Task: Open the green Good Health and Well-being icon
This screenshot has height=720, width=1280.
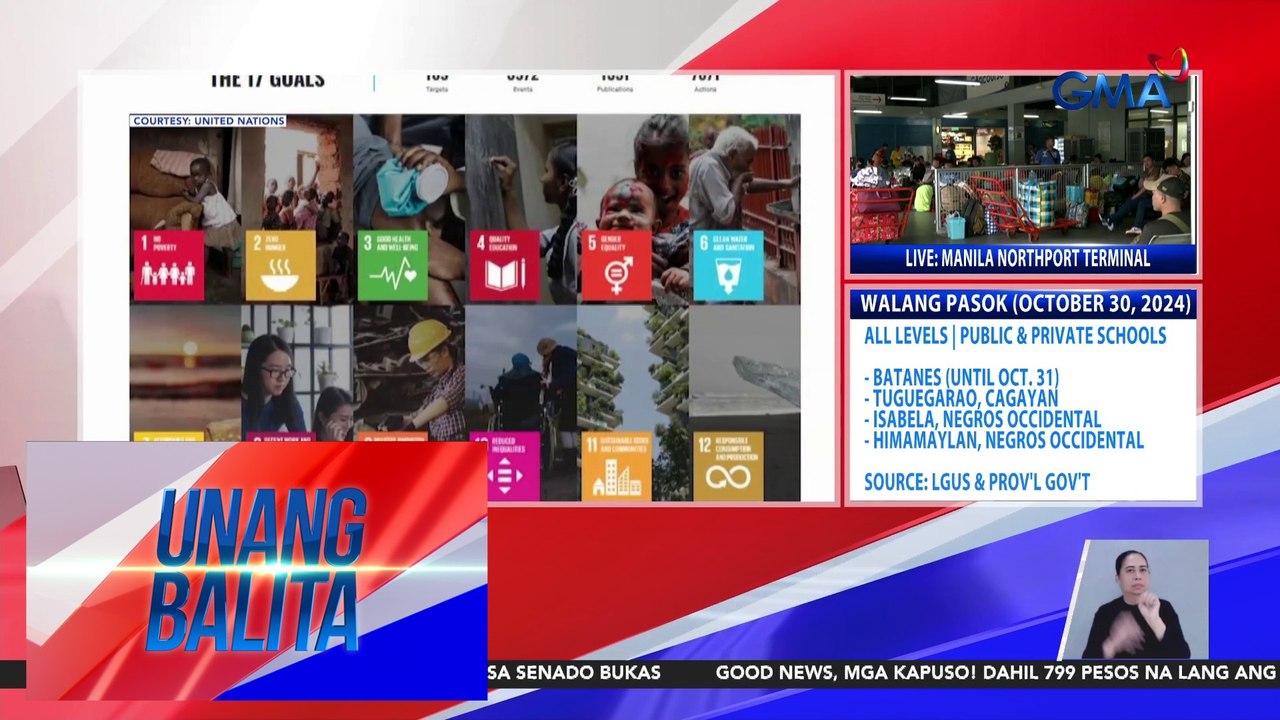Action: (x=392, y=265)
